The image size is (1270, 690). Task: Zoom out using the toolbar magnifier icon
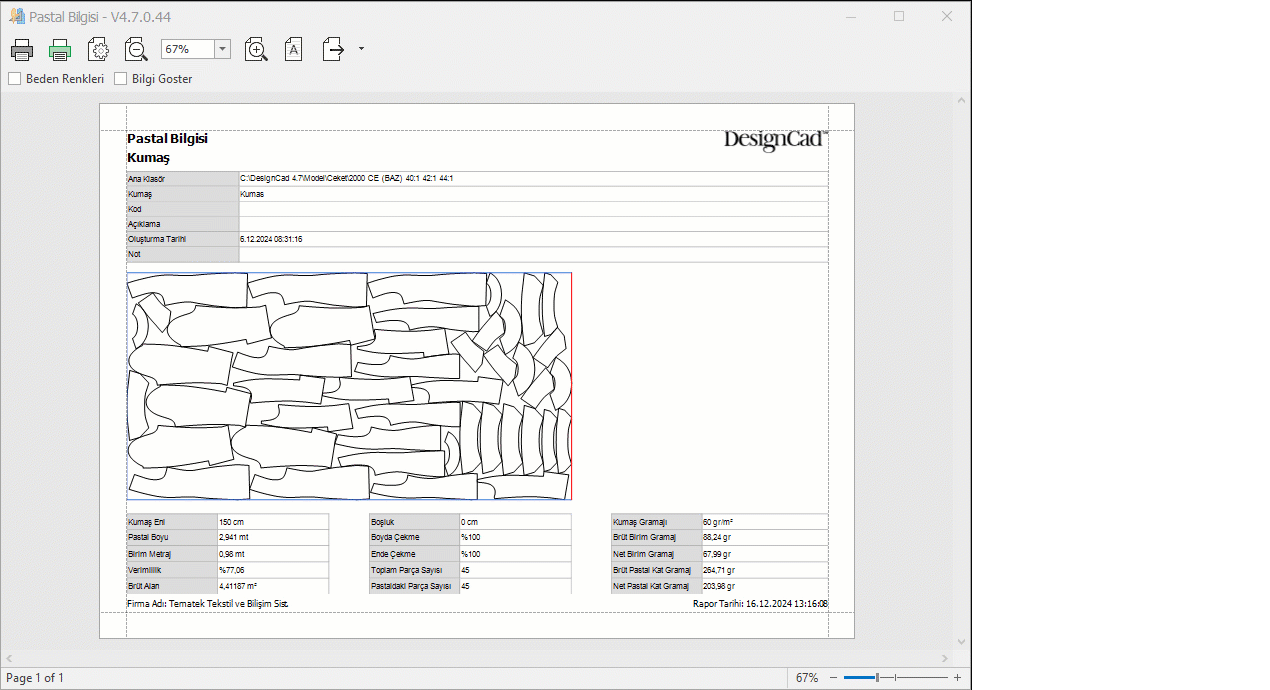tap(136, 50)
